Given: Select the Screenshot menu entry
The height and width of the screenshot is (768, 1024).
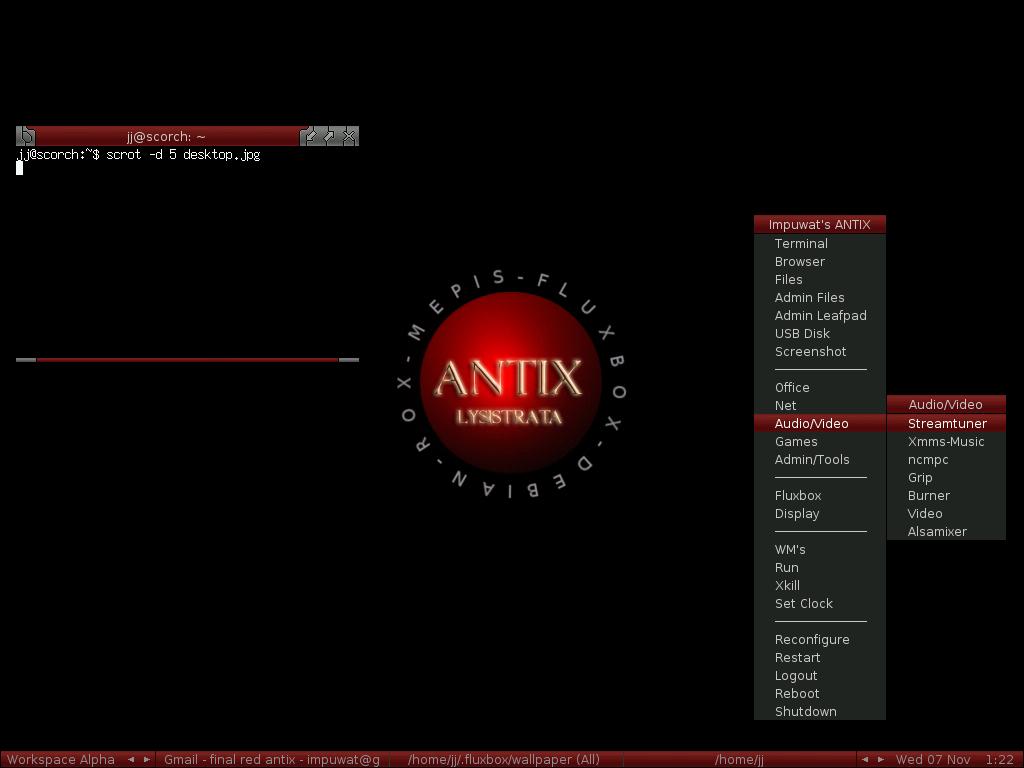Looking at the screenshot, I should [x=810, y=351].
